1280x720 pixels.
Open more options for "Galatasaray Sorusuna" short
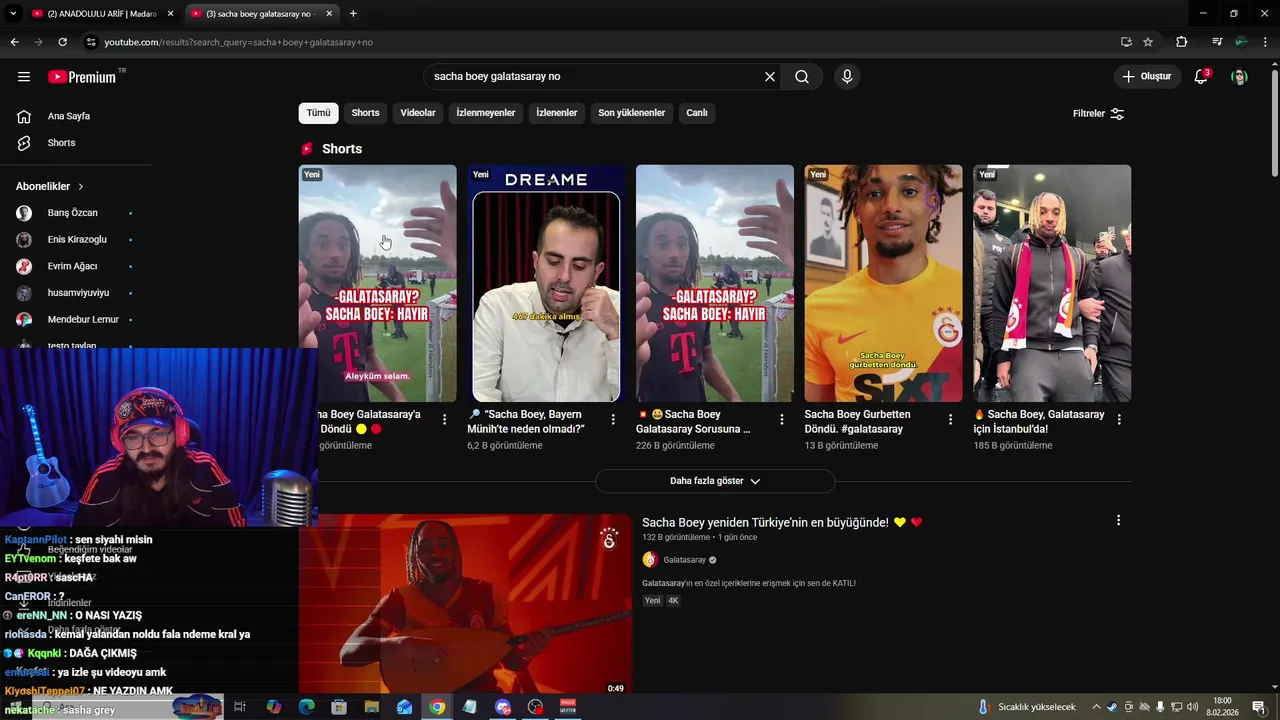(782, 420)
